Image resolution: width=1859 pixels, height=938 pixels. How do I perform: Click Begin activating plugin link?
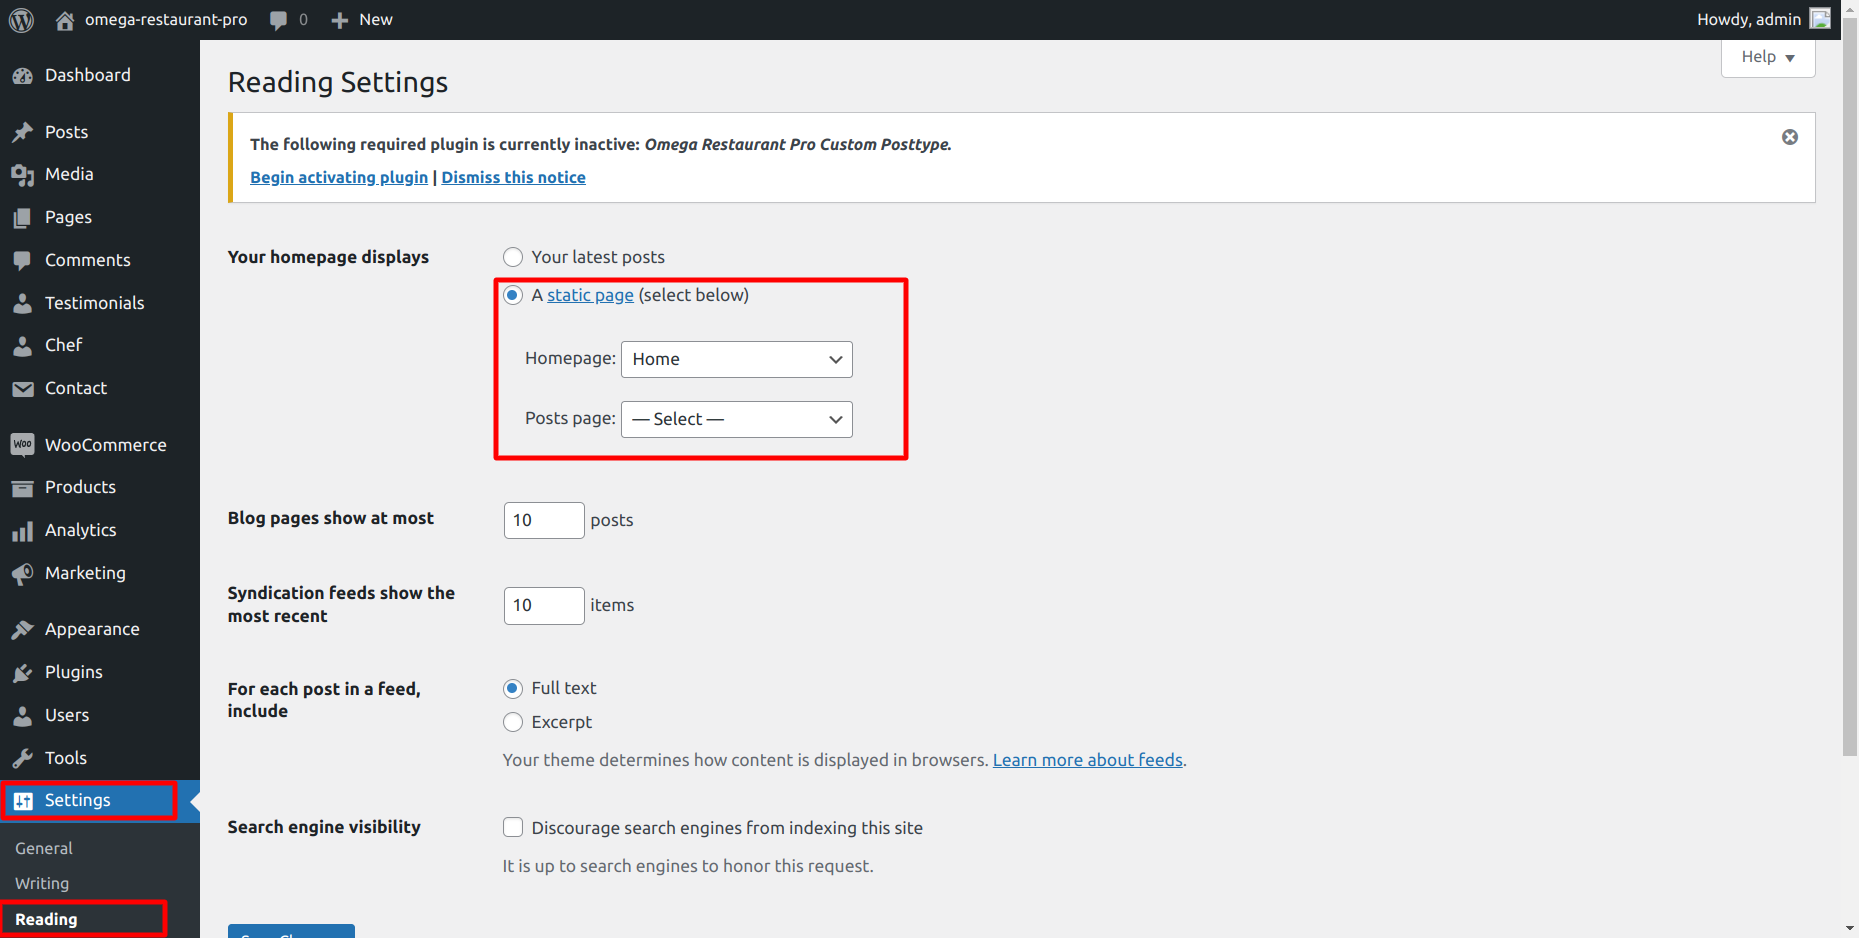point(339,177)
